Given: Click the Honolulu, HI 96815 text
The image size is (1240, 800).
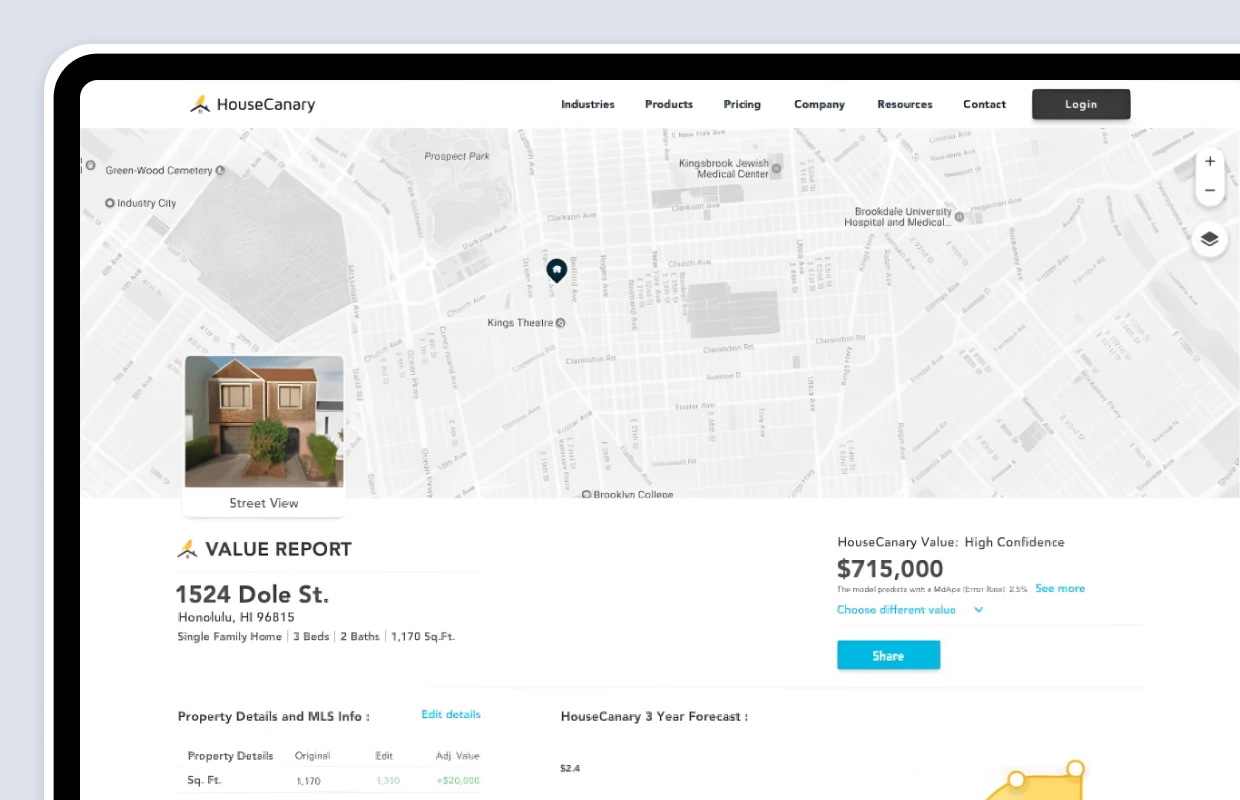Looking at the screenshot, I should [x=236, y=617].
